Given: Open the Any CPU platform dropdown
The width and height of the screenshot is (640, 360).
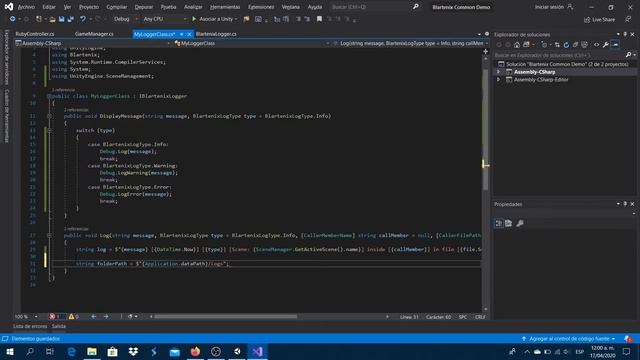Looking at the screenshot, I should point(164,19).
